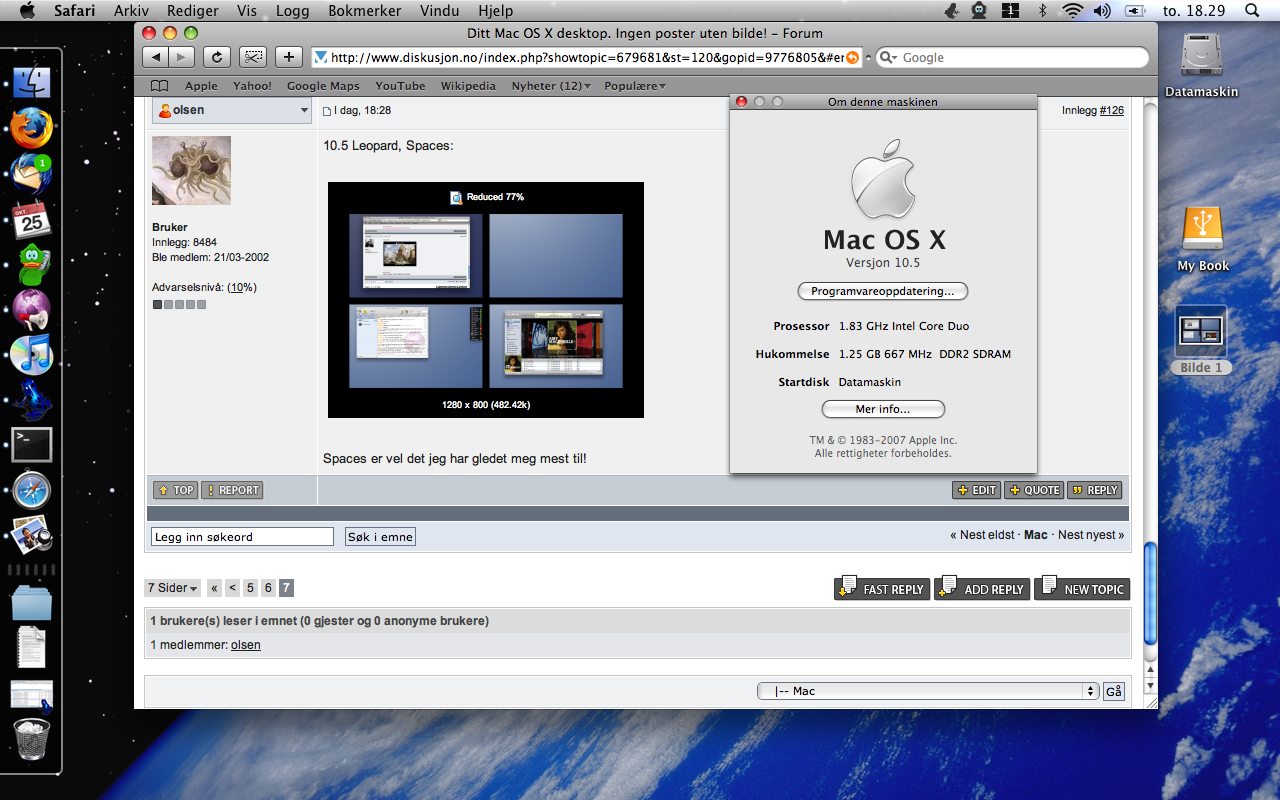The width and height of the screenshot is (1280, 800).
Task: Open the Spaces menu bar icon
Action: [1011, 11]
